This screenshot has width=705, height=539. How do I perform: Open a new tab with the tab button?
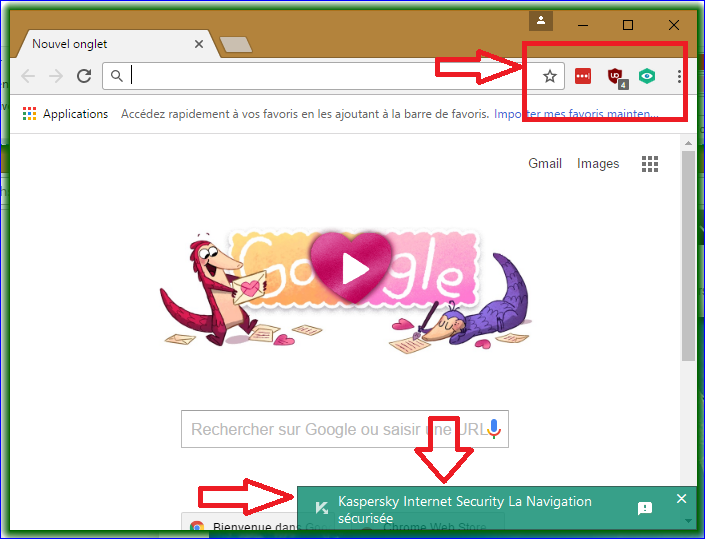(x=236, y=45)
